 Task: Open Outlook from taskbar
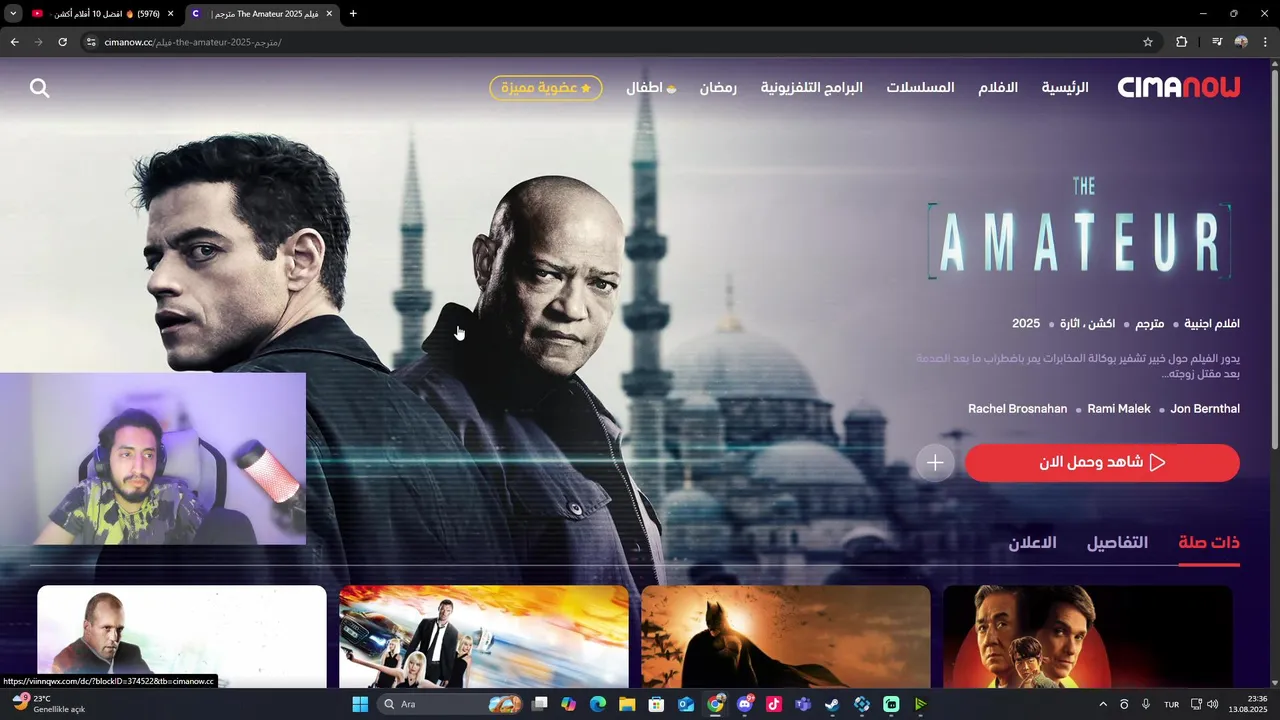686,704
